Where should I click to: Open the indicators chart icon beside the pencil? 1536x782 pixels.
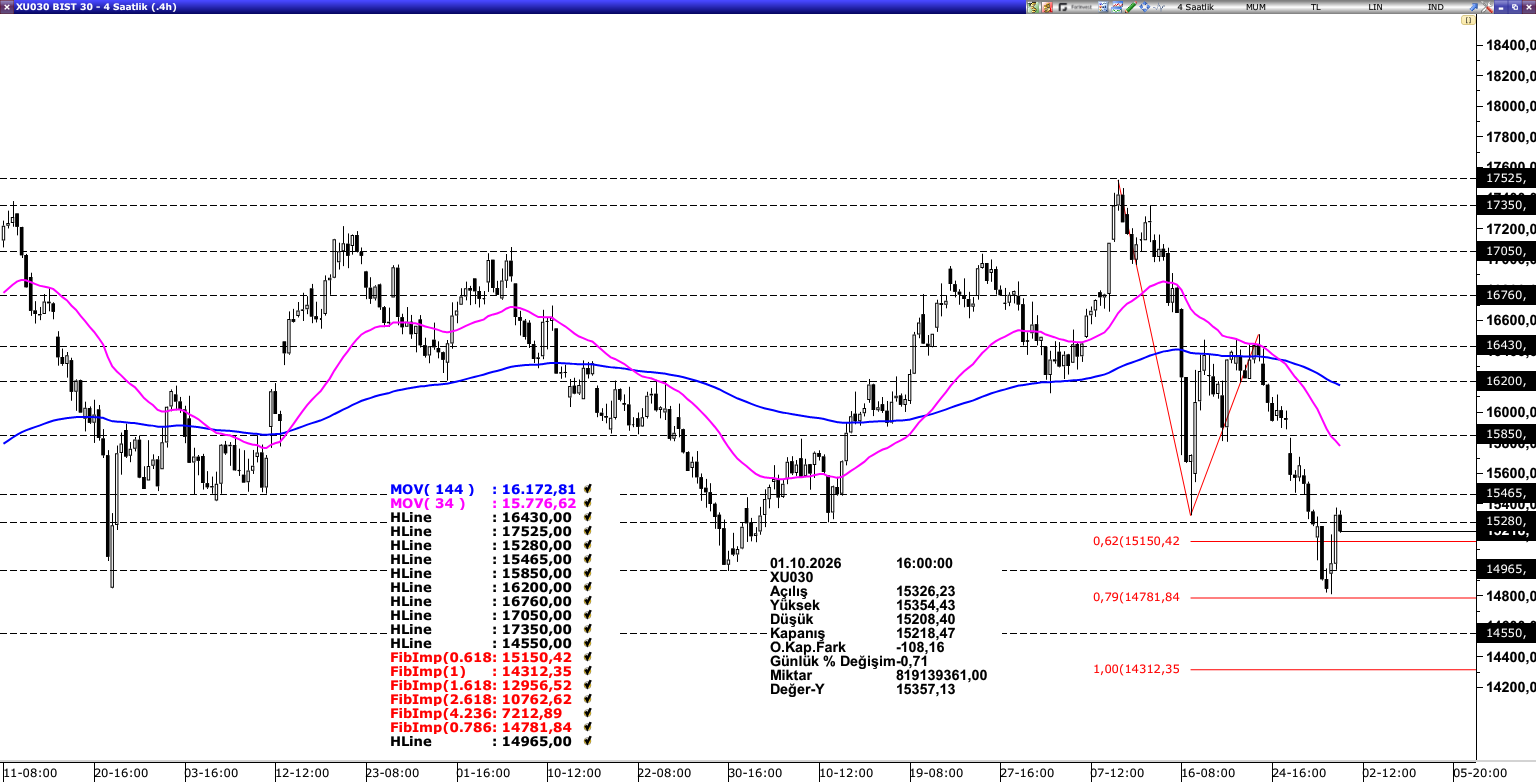point(1116,7)
